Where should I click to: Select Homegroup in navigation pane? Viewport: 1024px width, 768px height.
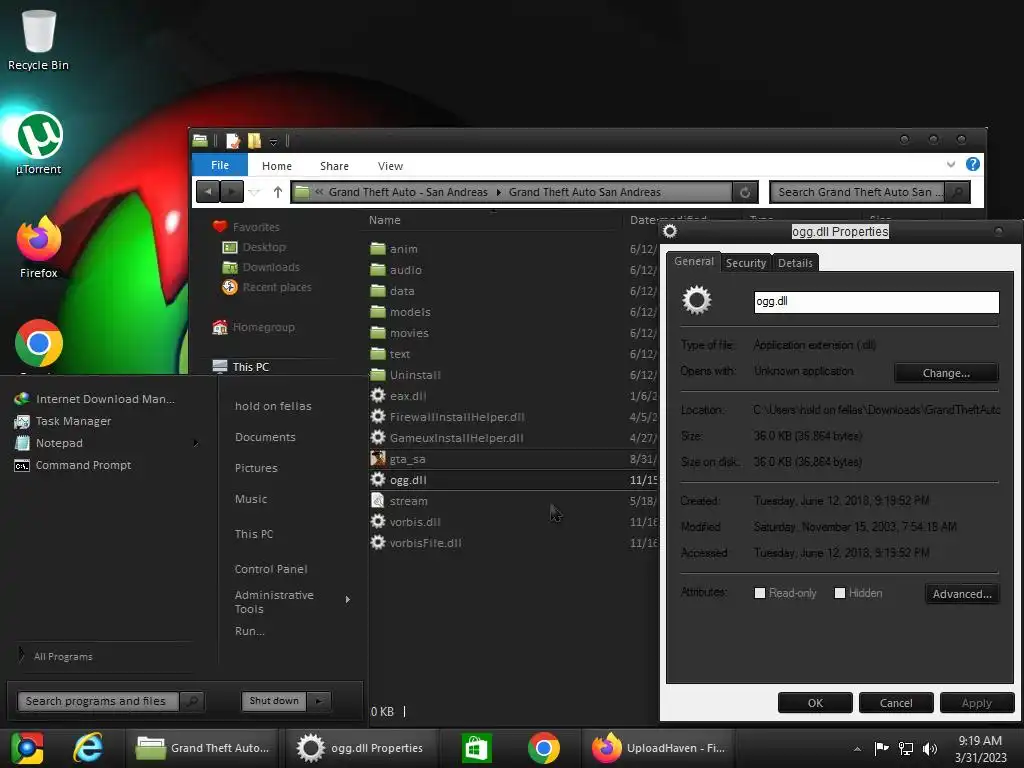click(x=253, y=327)
